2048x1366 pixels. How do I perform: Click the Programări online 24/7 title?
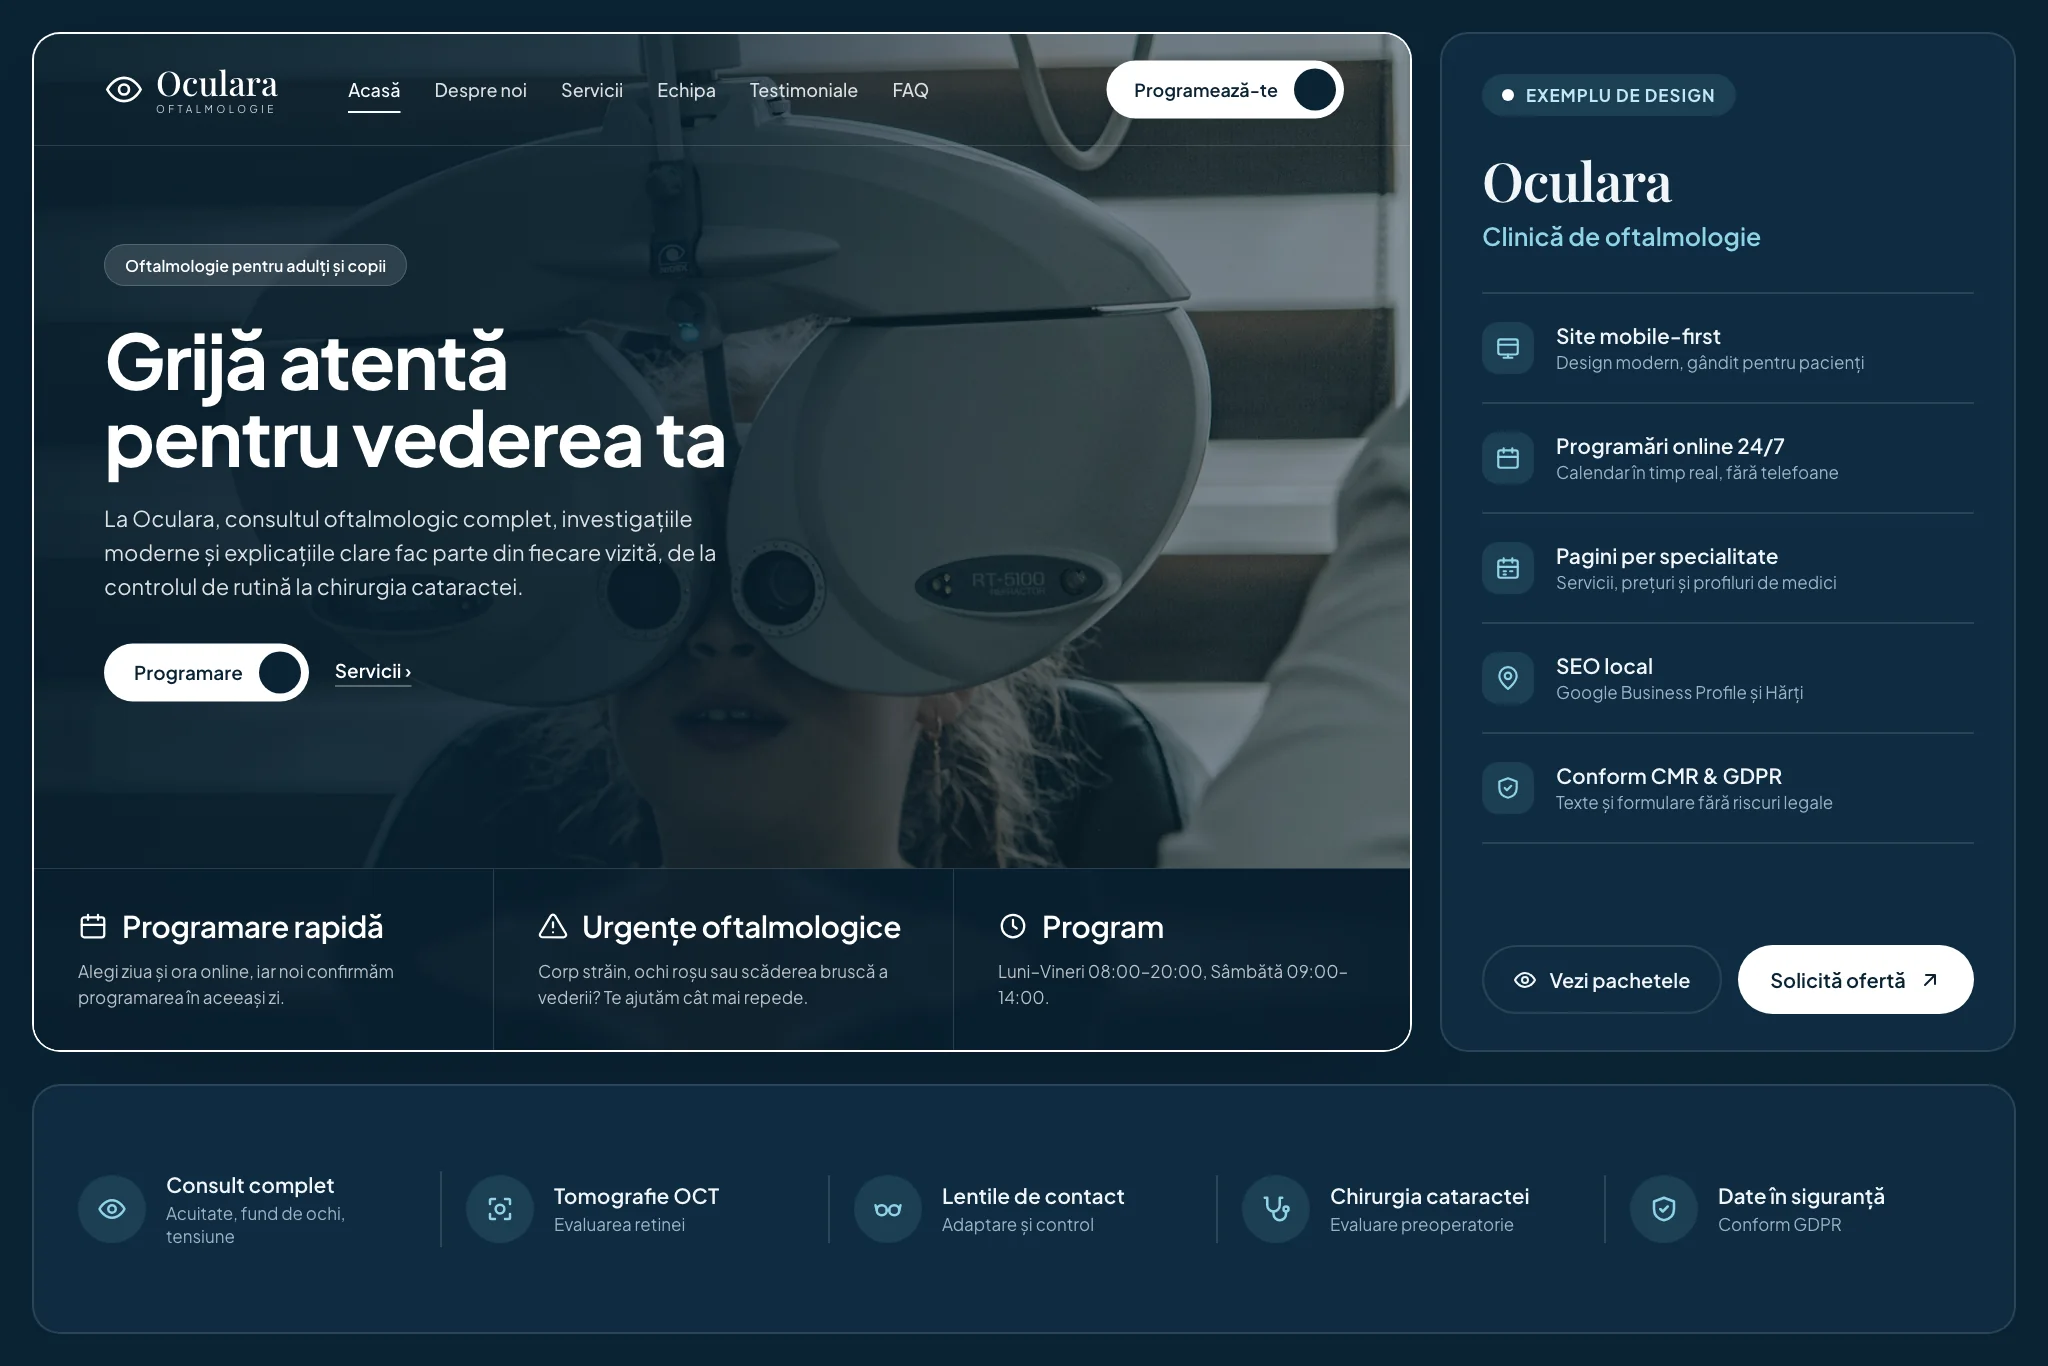pos(1670,446)
